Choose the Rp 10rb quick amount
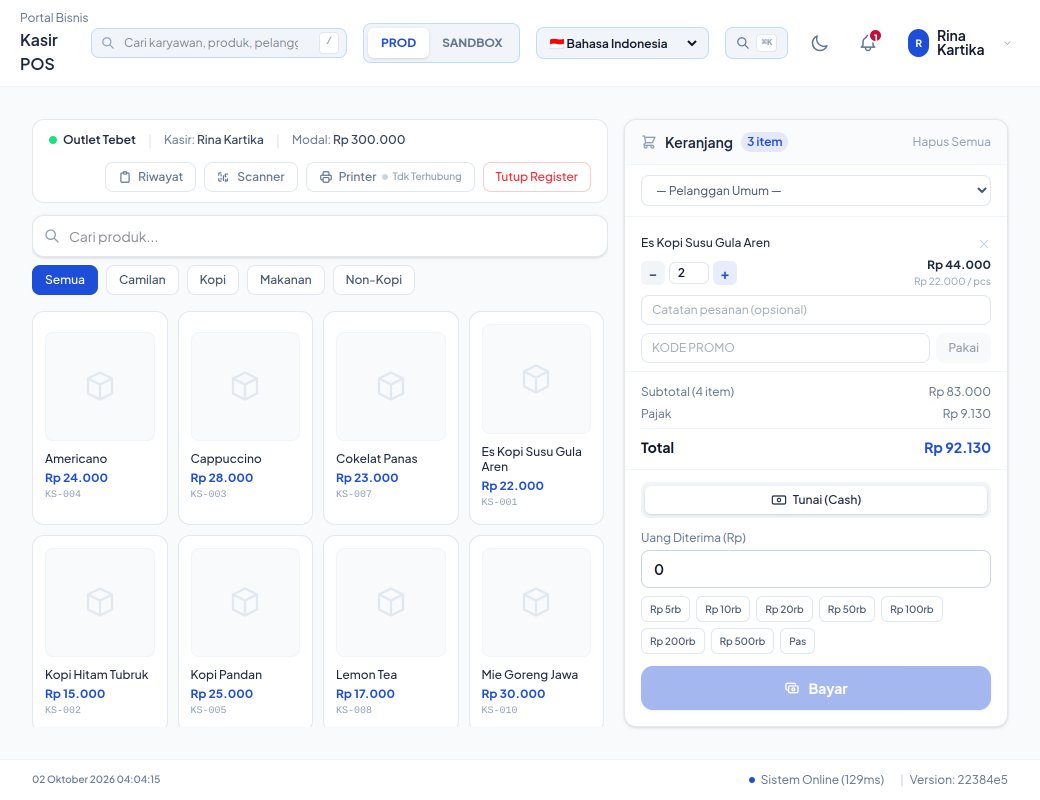The image size is (1040, 800). pyautogui.click(x=723, y=610)
